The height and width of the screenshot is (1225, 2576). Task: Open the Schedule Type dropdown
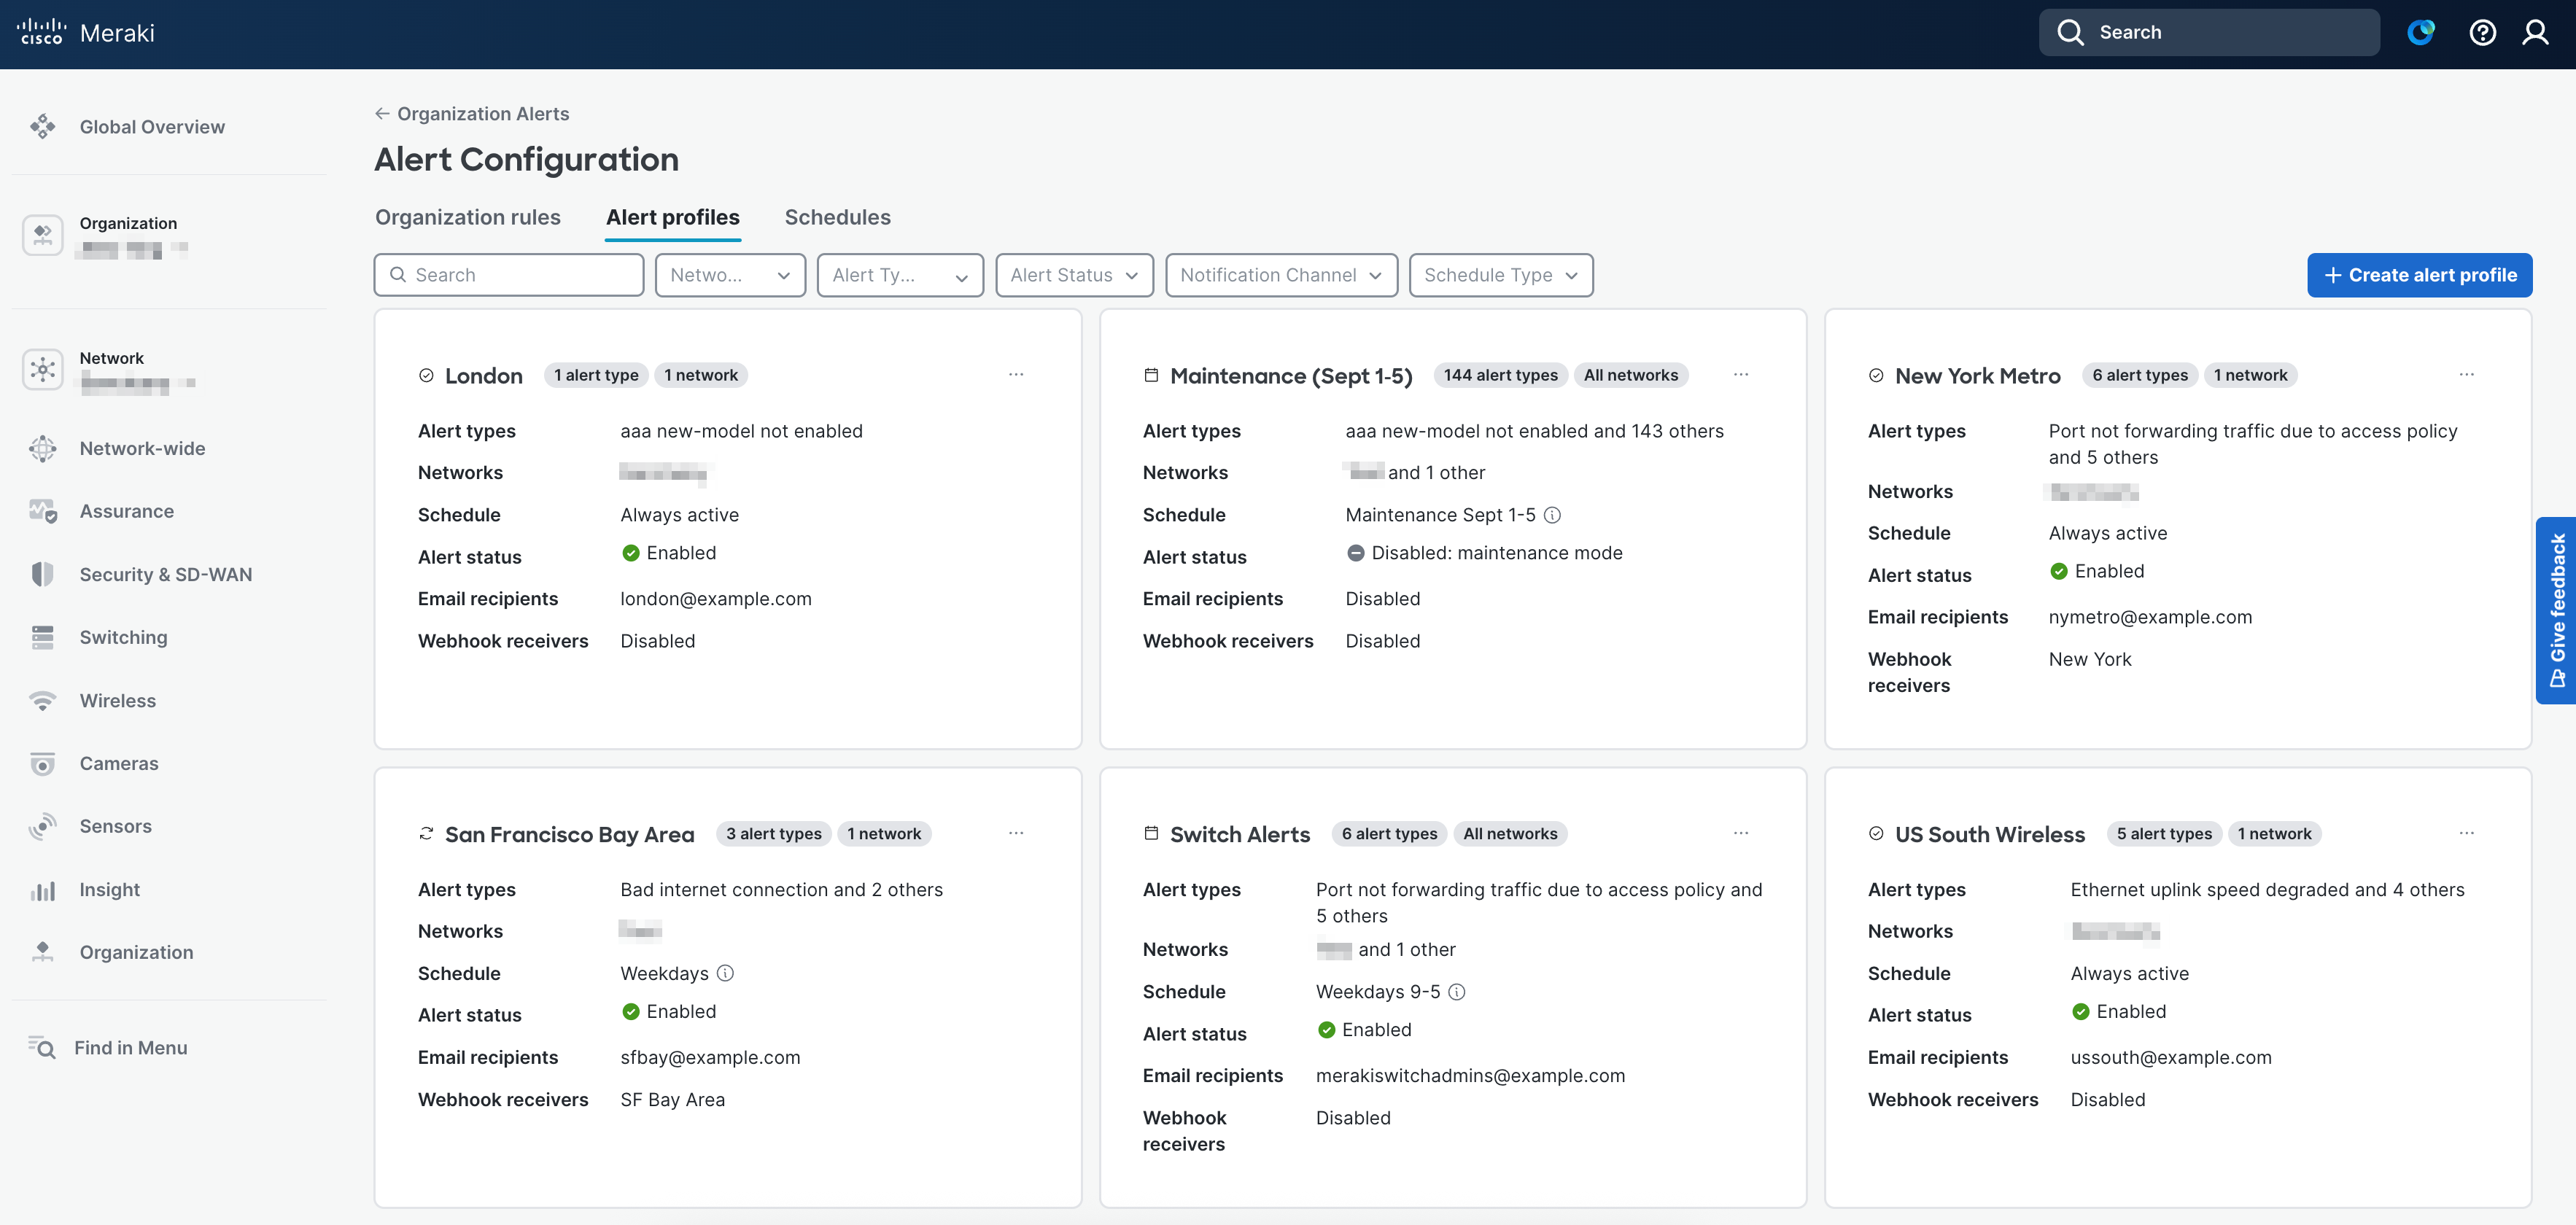point(1500,275)
